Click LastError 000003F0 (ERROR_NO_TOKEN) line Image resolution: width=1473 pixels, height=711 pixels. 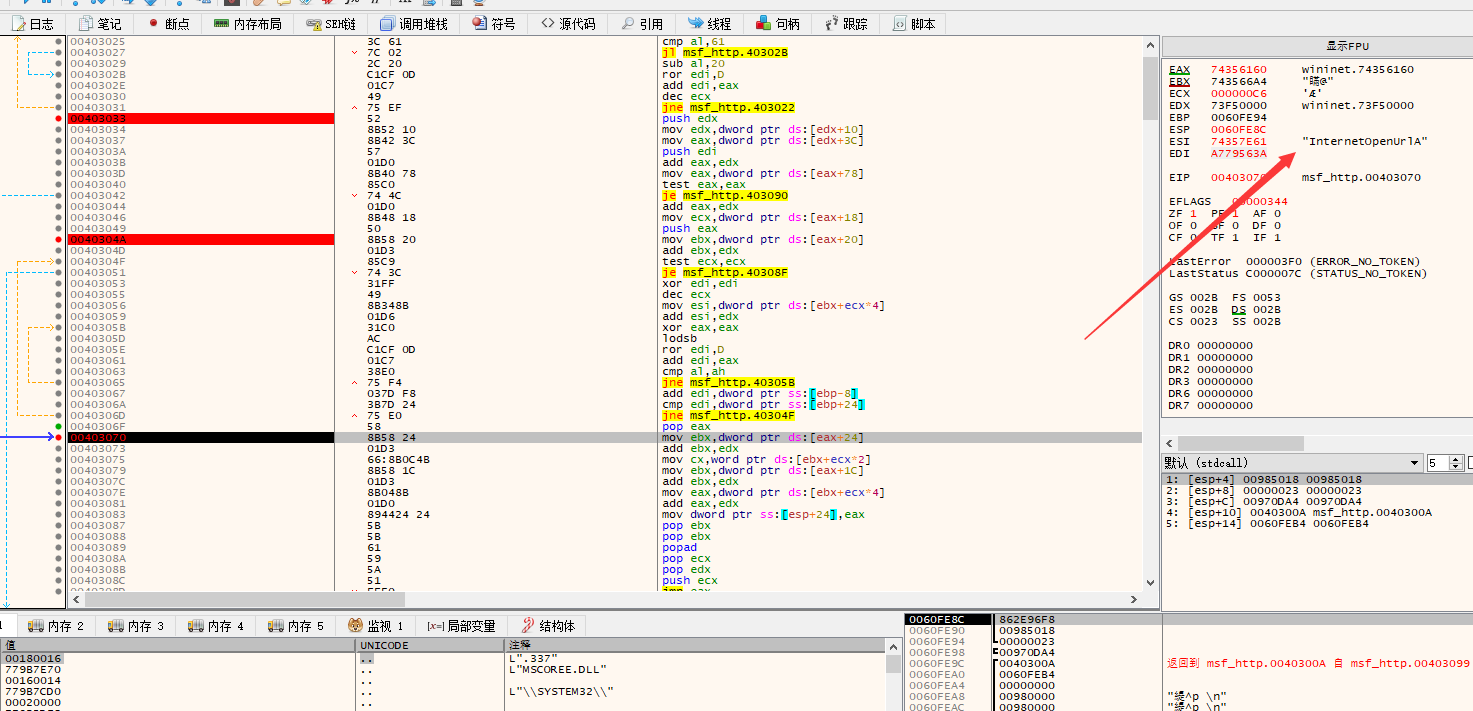click(x=1294, y=262)
